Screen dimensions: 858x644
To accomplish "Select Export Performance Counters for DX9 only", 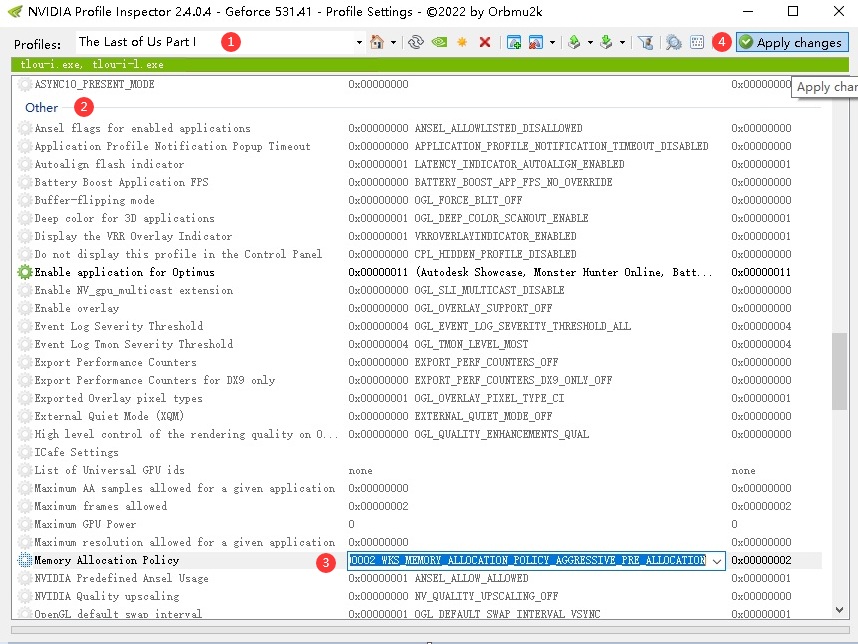I will [x=419, y=380].
